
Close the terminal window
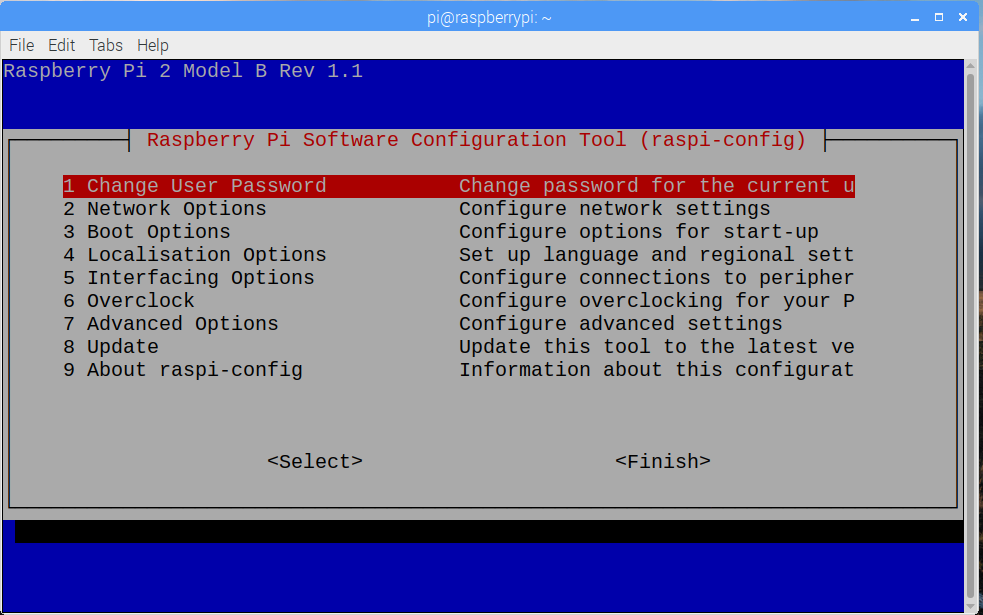(x=963, y=18)
